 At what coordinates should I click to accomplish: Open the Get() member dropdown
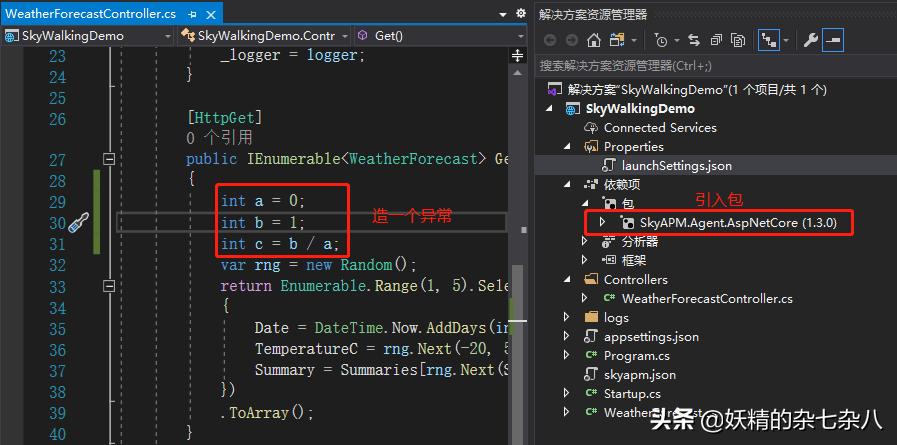(440, 36)
